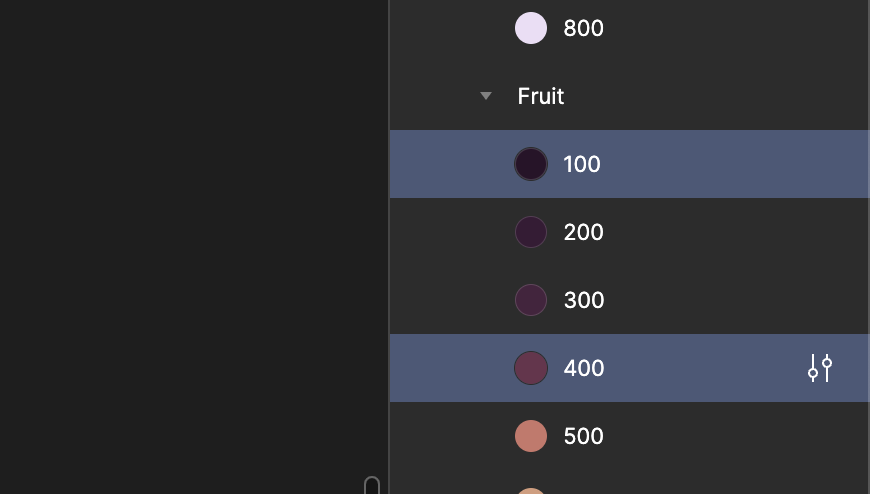
Task: Click the scrollbar strip at panel's right edge
Action: pyautogui.click(x=868, y=247)
